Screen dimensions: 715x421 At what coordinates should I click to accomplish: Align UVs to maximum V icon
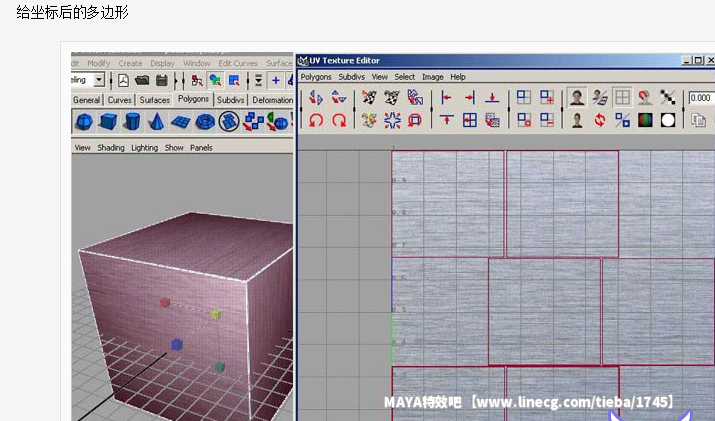(x=446, y=120)
